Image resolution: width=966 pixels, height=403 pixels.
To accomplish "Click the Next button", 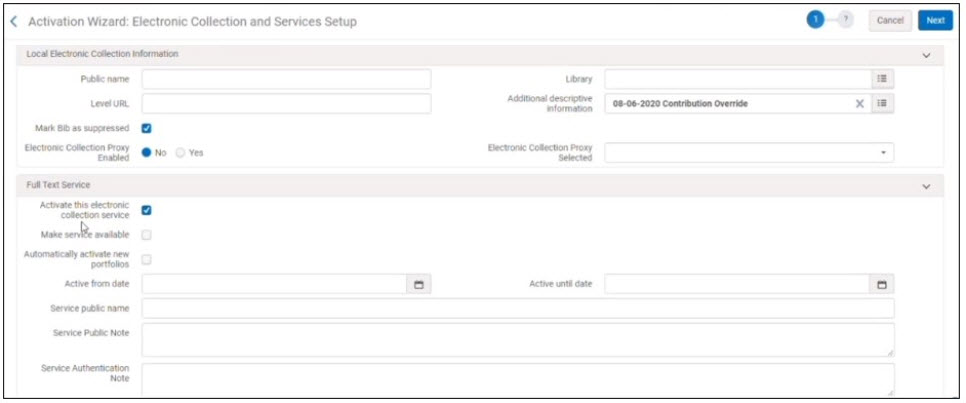I will tap(935, 20).
